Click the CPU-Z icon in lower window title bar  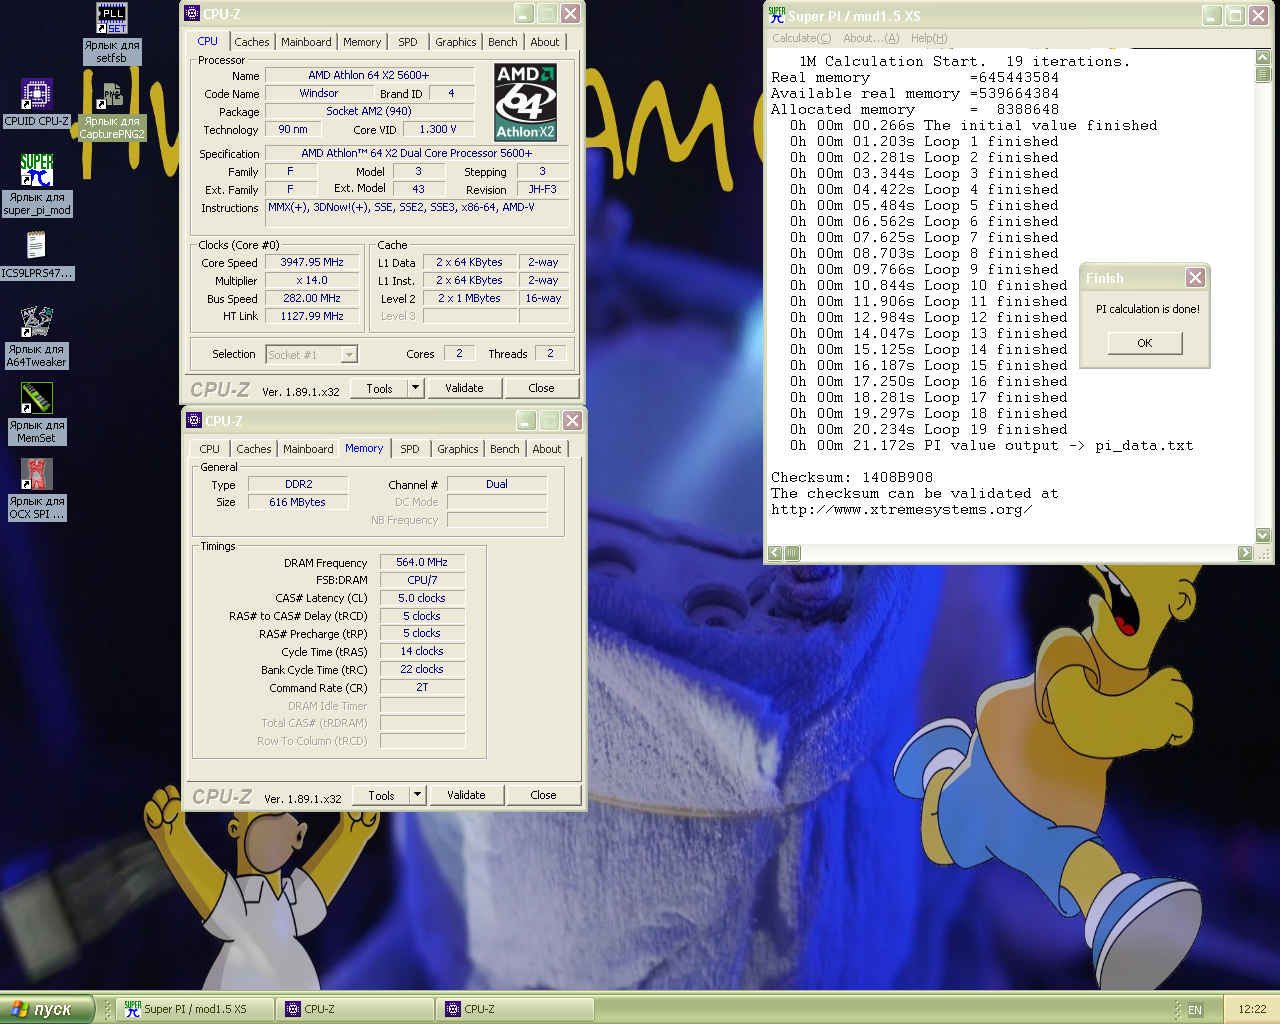194,421
